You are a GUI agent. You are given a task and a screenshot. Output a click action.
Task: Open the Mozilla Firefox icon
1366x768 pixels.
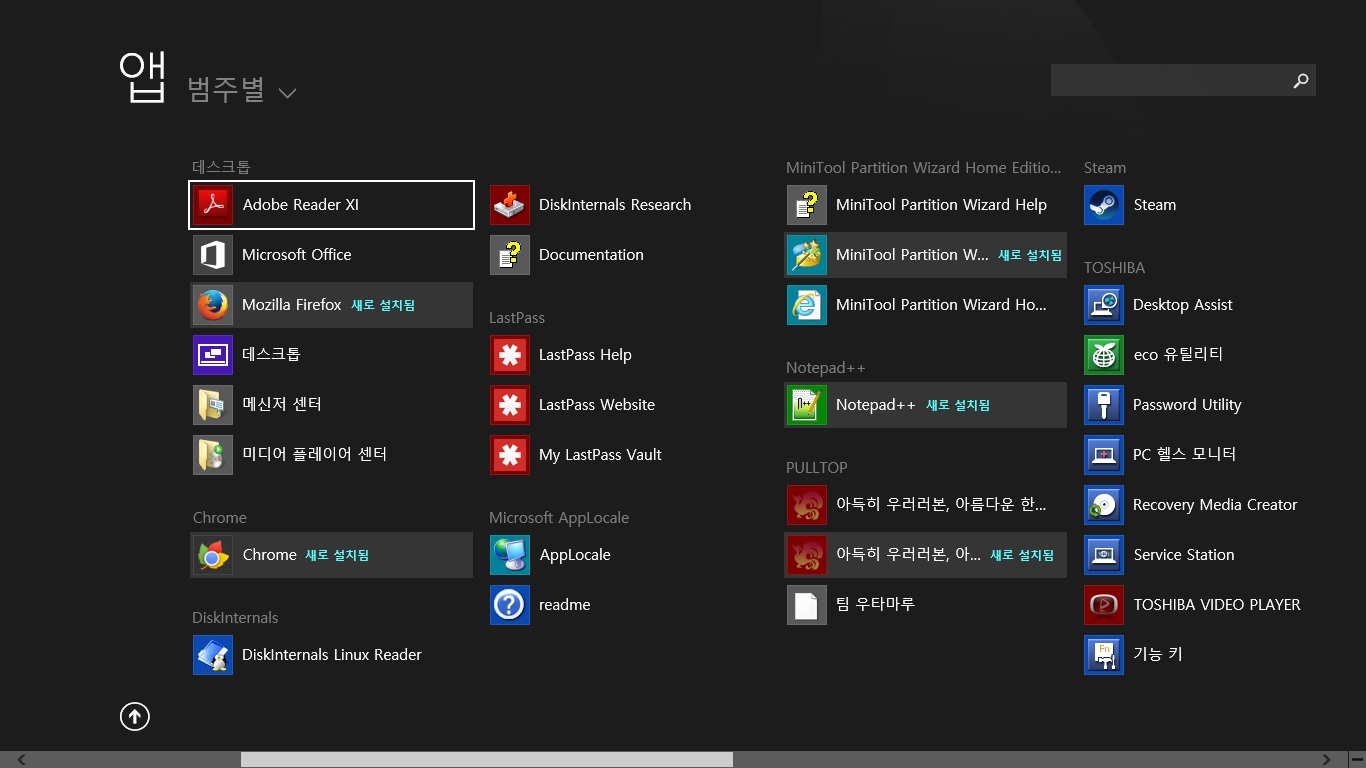213,305
